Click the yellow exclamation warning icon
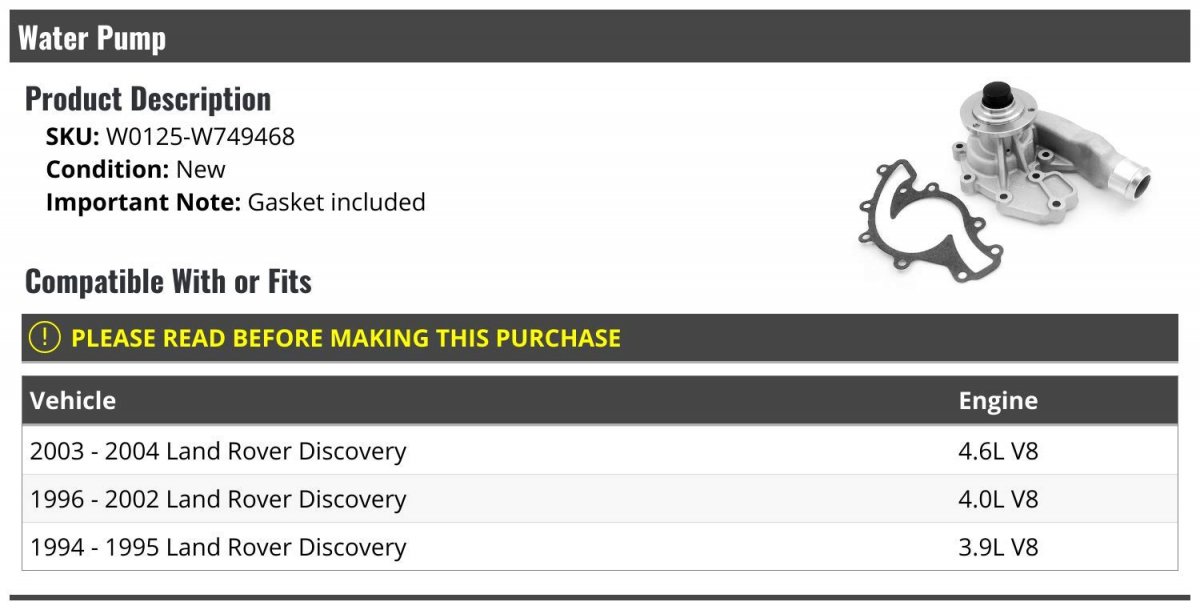 pos(45,338)
